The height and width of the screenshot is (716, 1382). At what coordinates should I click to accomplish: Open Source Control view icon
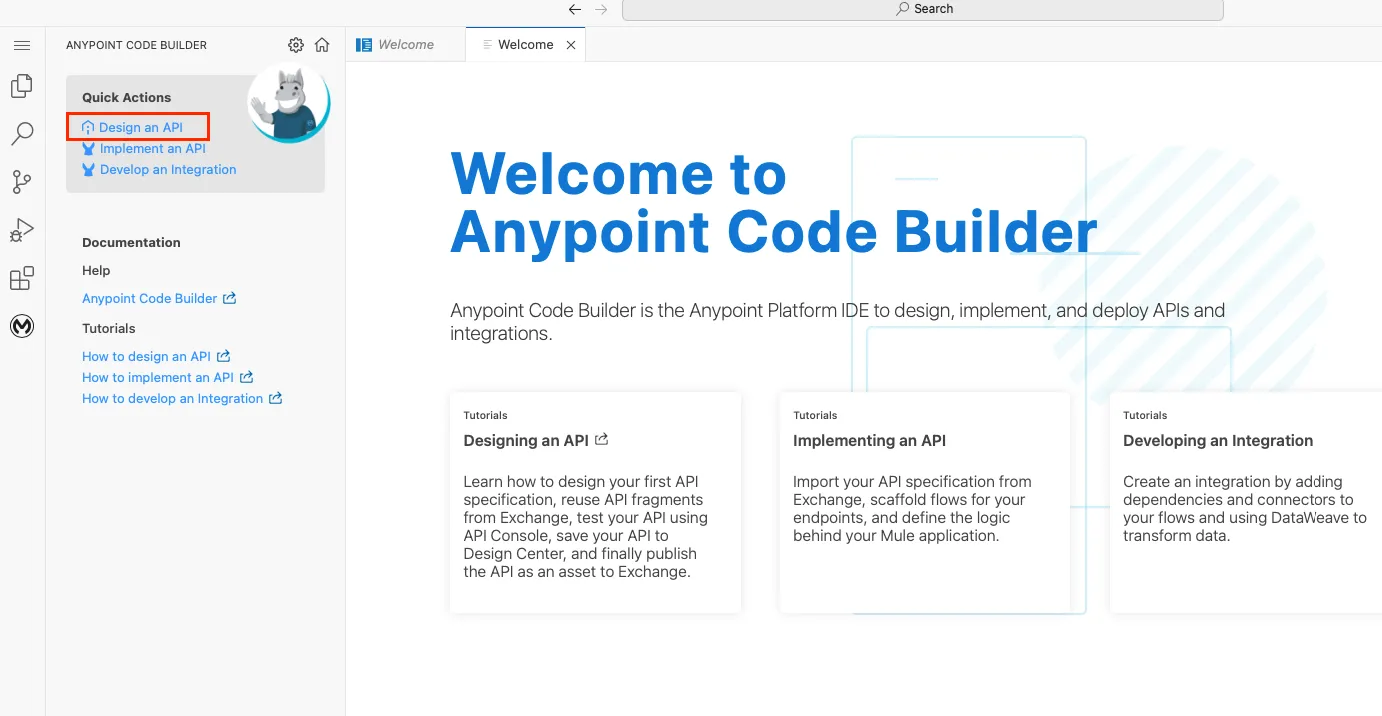click(22, 182)
